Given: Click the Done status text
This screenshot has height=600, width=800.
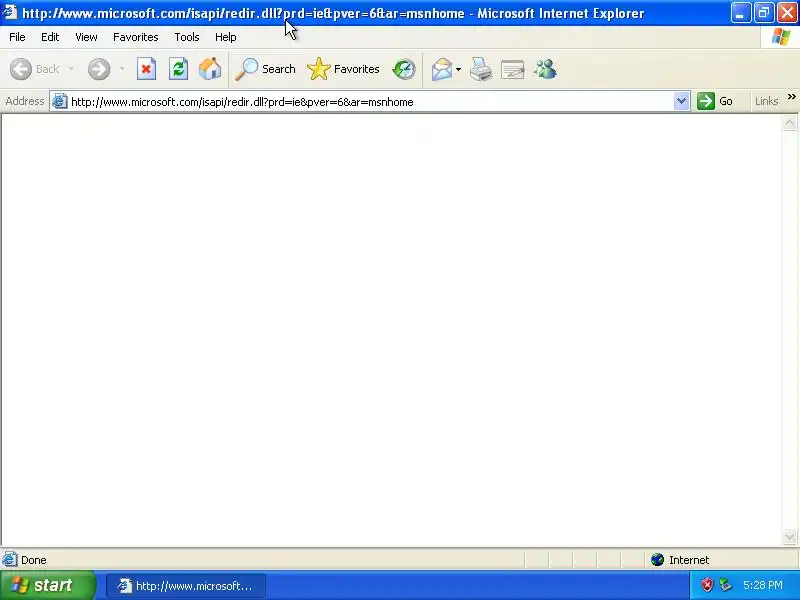Looking at the screenshot, I should pos(34,560).
